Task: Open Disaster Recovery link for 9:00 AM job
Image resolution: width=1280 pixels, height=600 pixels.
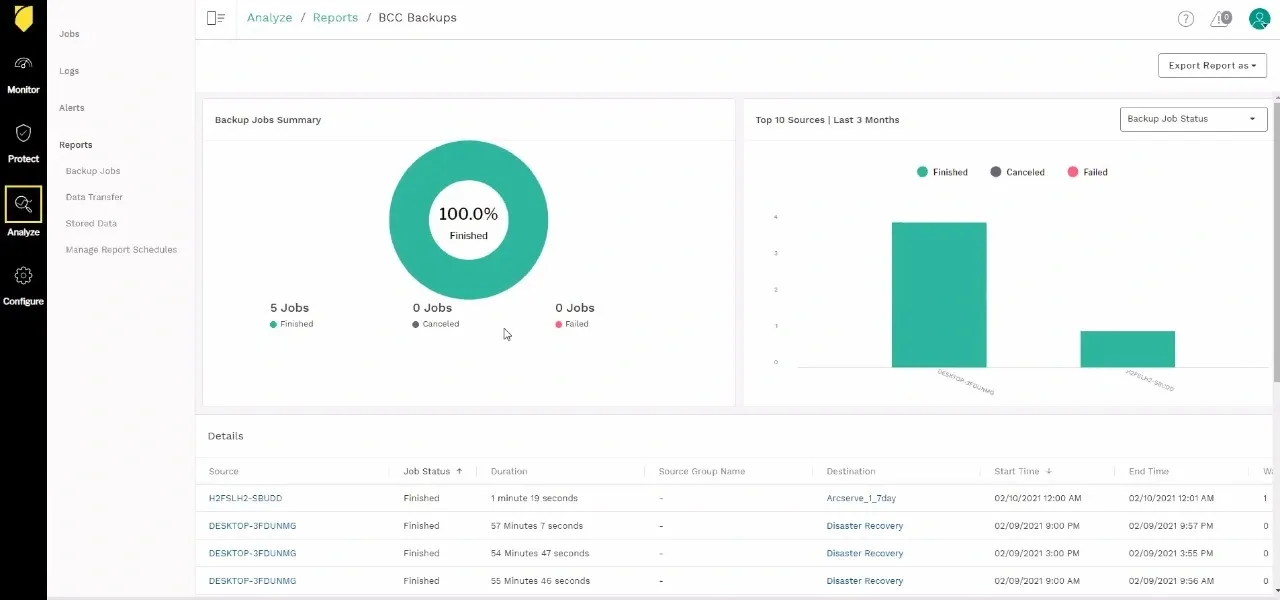Action: (x=865, y=581)
